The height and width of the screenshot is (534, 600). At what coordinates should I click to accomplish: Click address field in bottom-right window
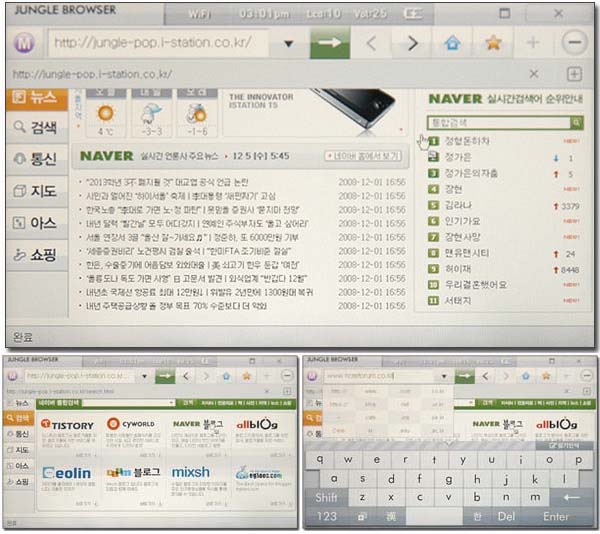pyautogui.click(x=380, y=376)
